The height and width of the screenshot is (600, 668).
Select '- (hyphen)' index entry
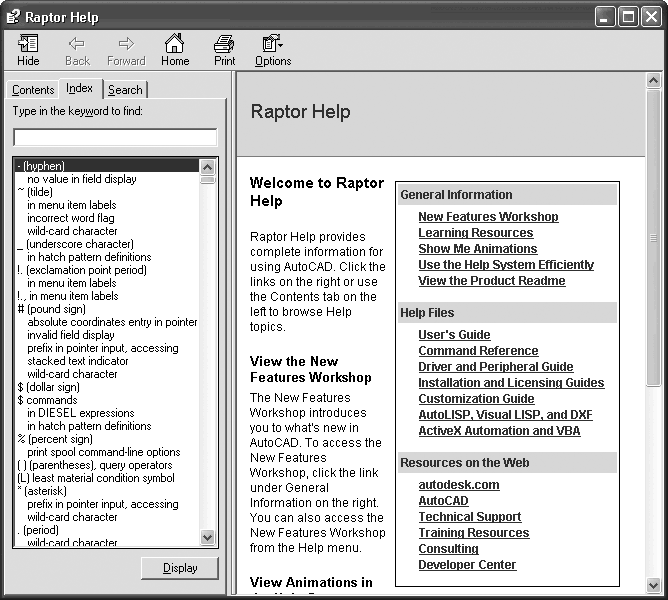[41, 166]
